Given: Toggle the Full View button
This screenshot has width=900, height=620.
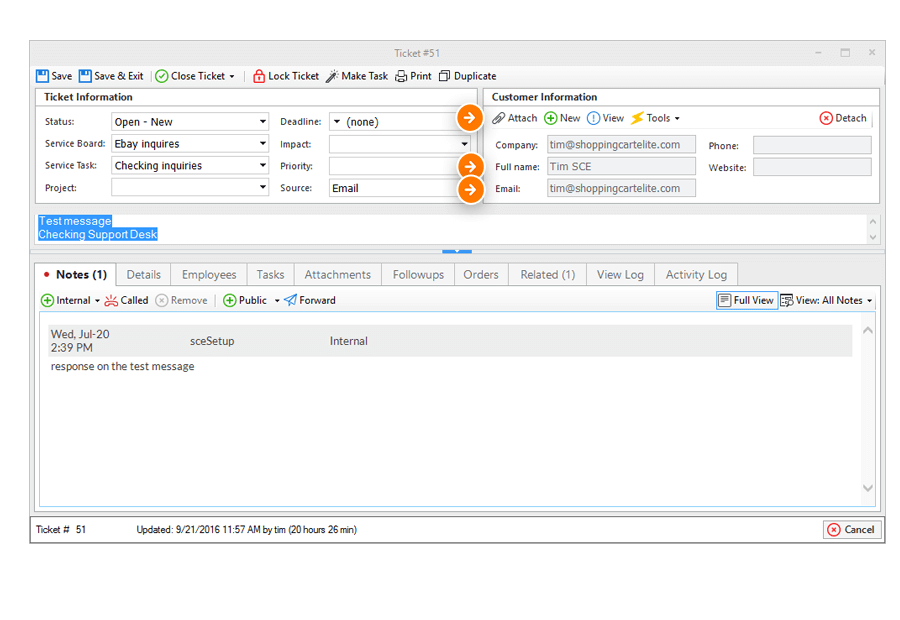Looking at the screenshot, I should 747,300.
